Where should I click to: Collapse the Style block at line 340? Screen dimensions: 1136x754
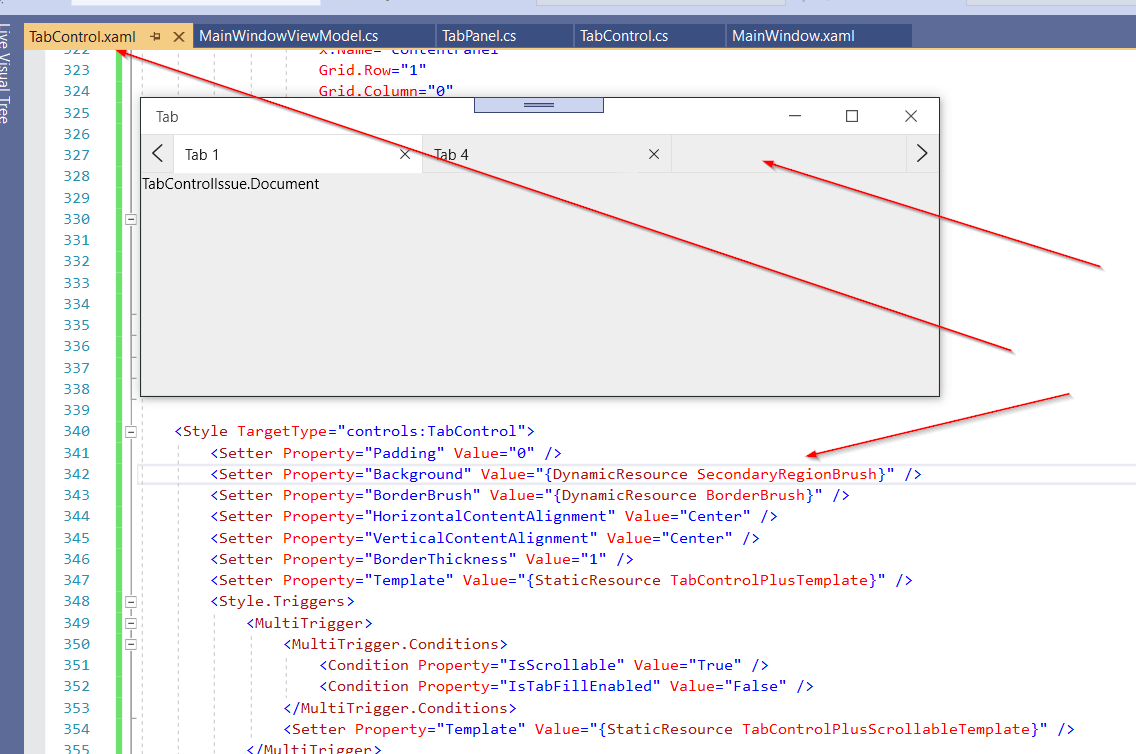click(131, 432)
